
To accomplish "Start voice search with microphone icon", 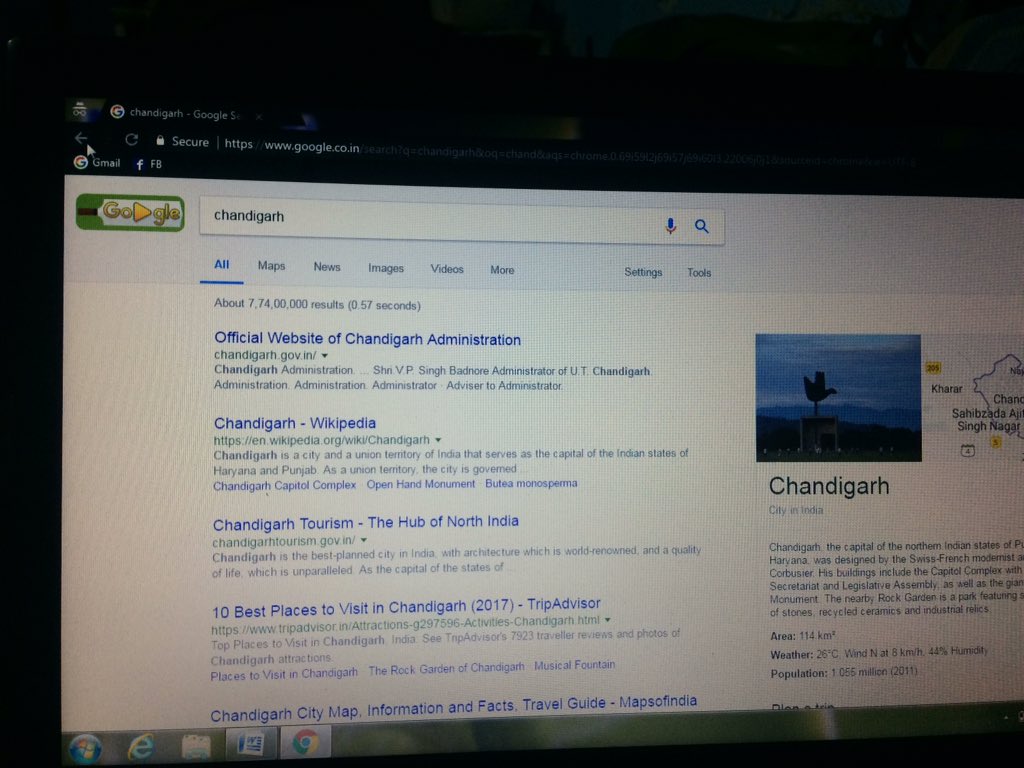I will click(x=670, y=225).
